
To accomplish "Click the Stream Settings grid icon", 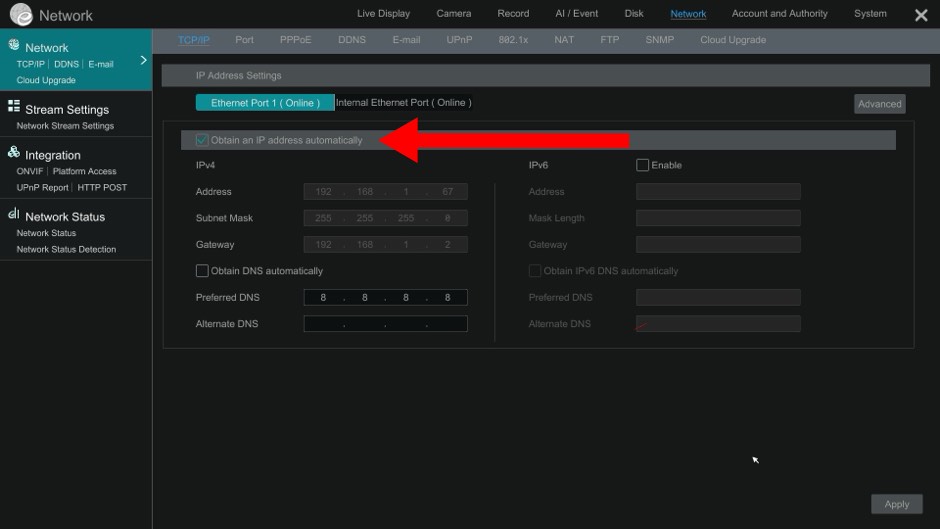I will point(14,106).
